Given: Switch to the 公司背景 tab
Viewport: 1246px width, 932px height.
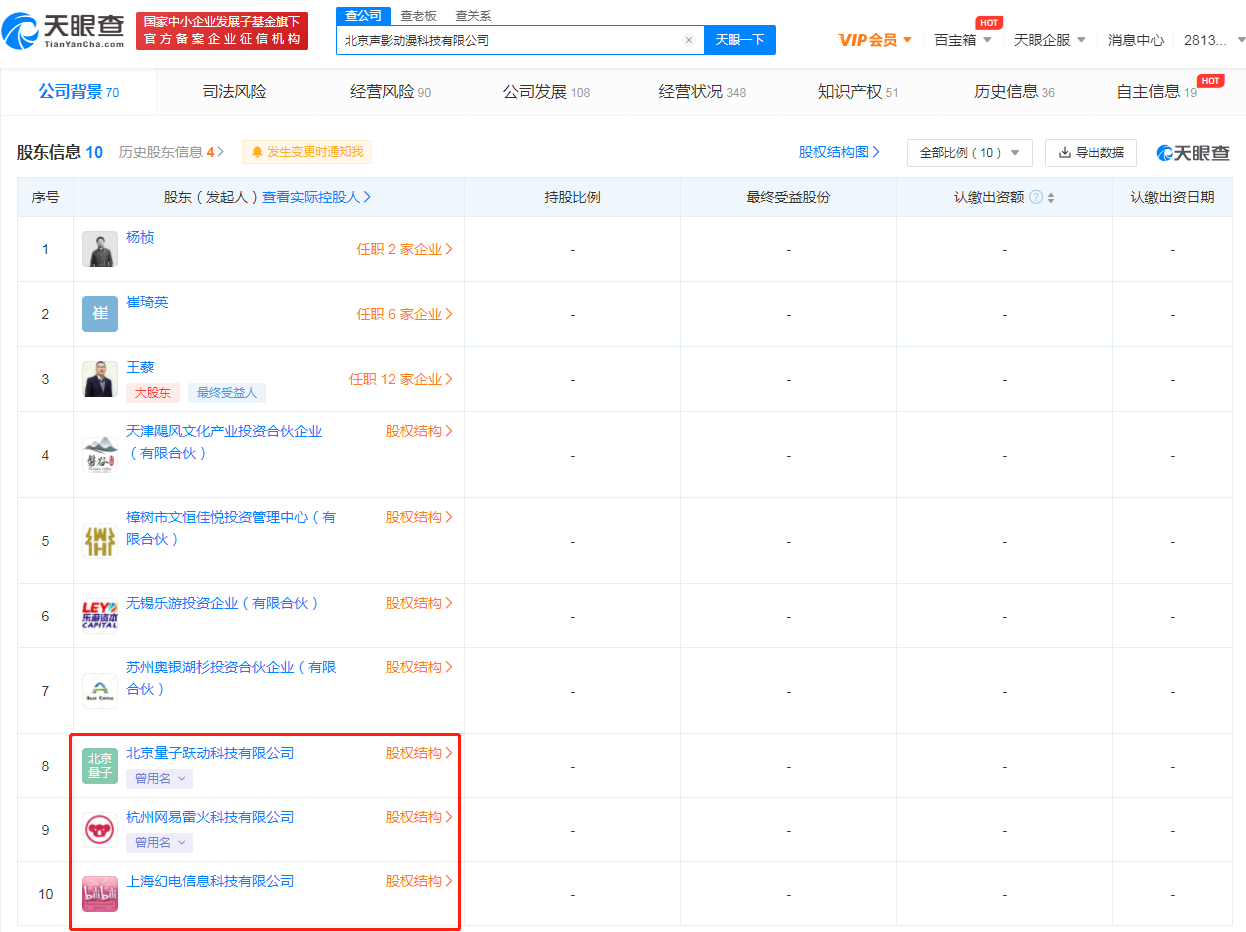Looking at the screenshot, I should pos(79,92).
